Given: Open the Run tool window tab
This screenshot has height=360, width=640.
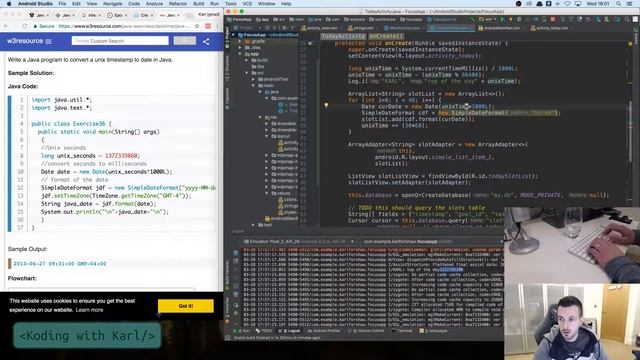Looking at the screenshot, I should click(243, 331).
